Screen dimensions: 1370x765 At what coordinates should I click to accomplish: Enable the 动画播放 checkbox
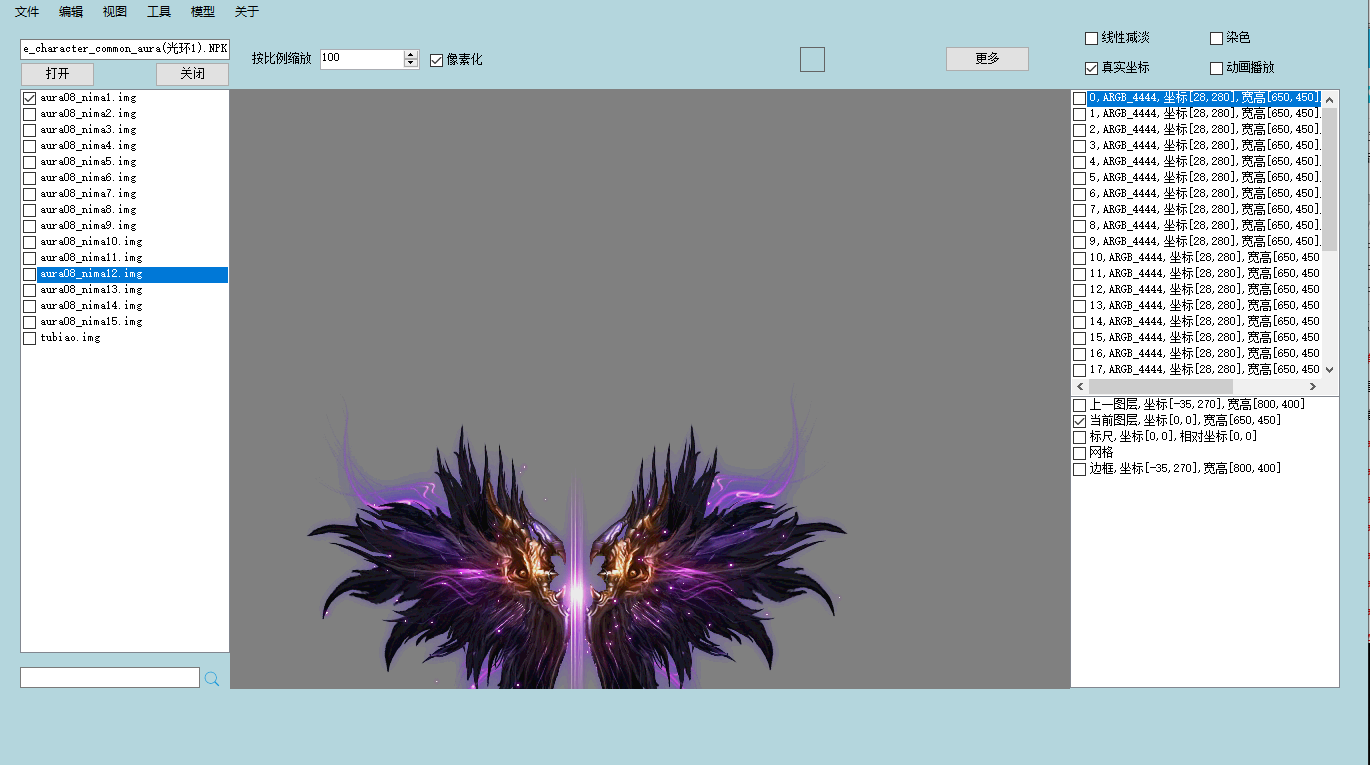pos(1216,68)
